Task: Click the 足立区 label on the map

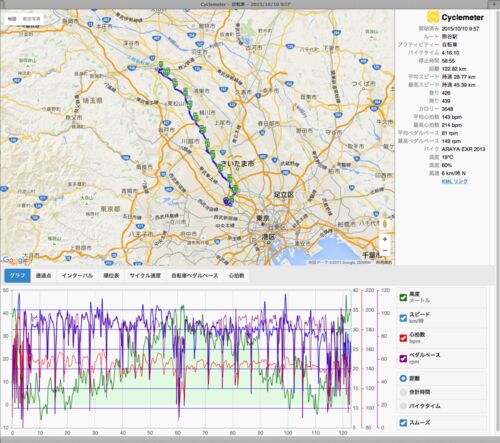Action: tap(283, 195)
